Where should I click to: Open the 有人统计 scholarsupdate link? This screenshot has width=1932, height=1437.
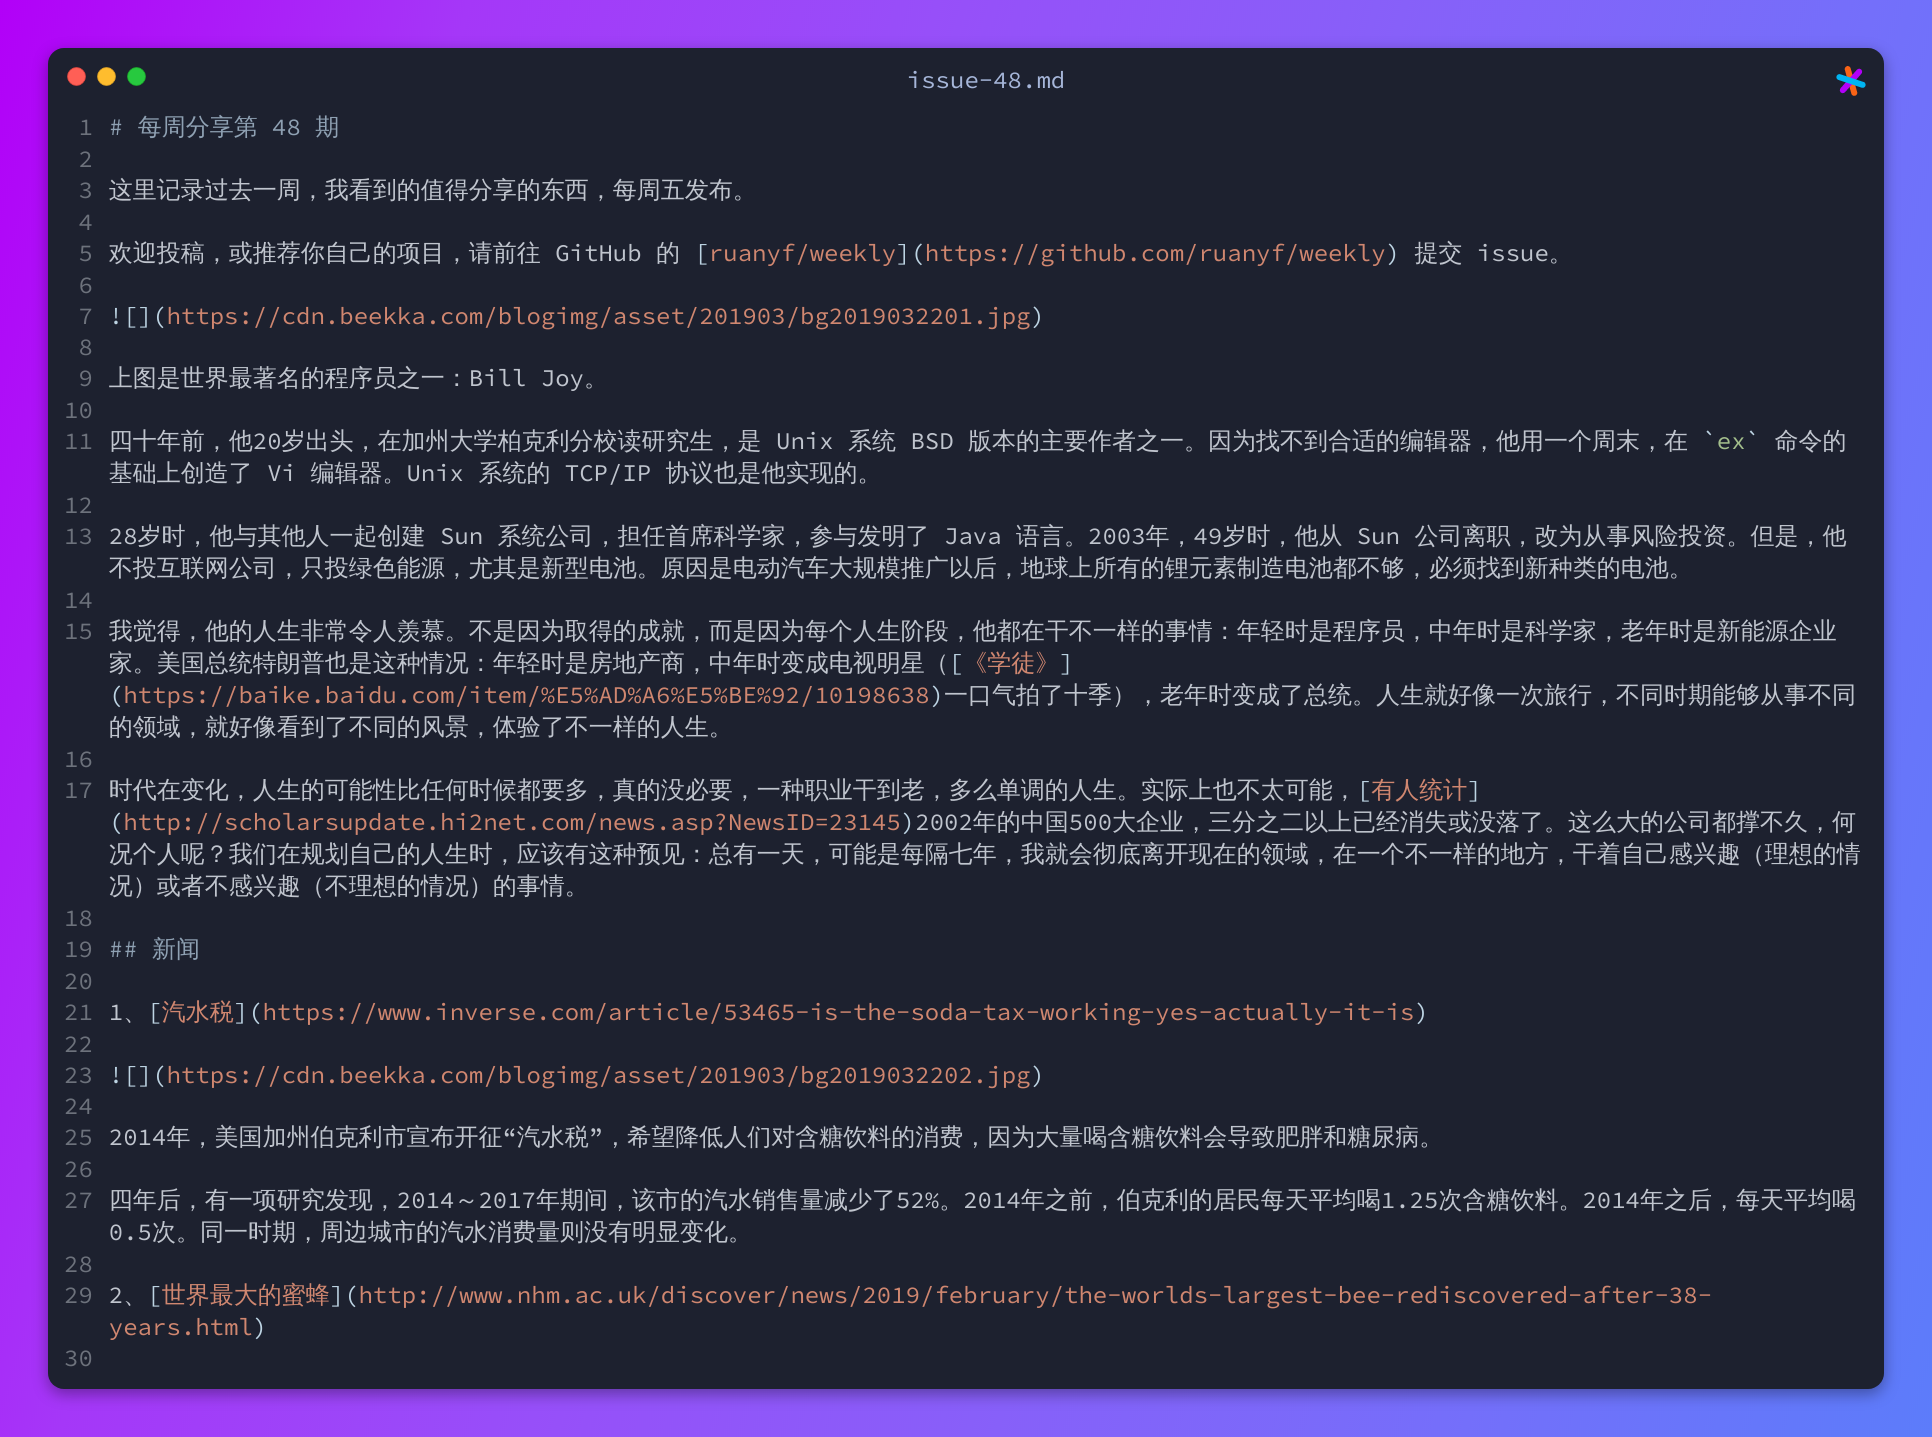[x=1419, y=789]
